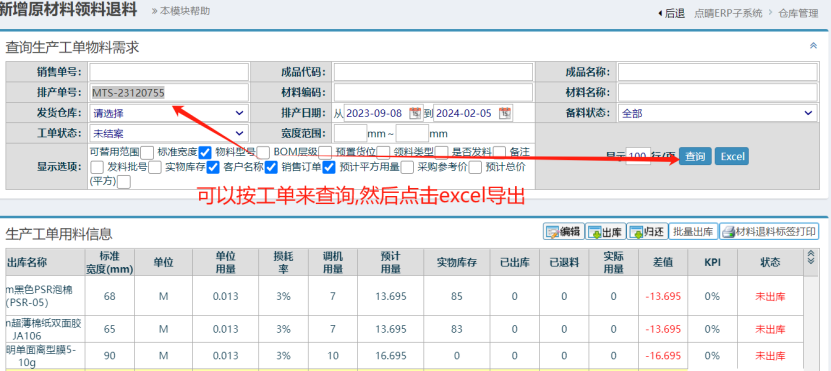Go to 仓库管理 breadcrumb
Image resolution: width=831 pixels, height=371 pixels.
(x=798, y=14)
